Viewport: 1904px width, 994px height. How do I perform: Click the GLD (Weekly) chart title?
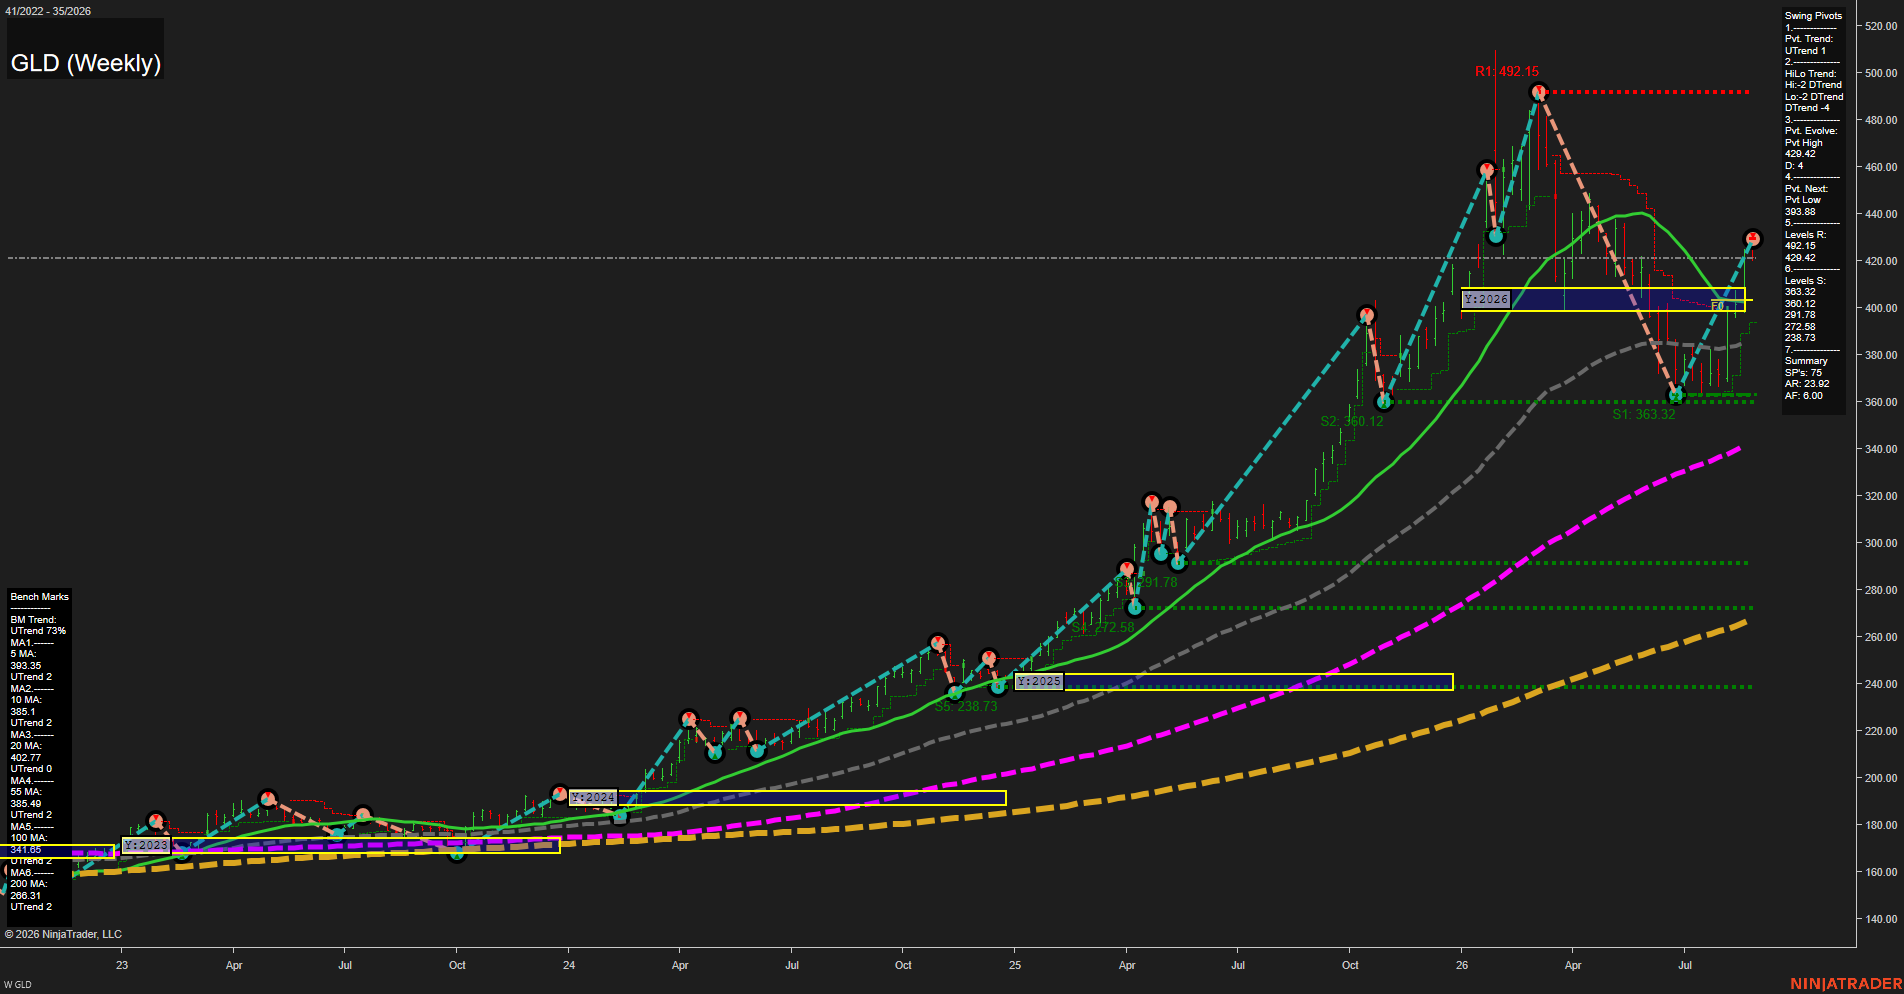(85, 63)
